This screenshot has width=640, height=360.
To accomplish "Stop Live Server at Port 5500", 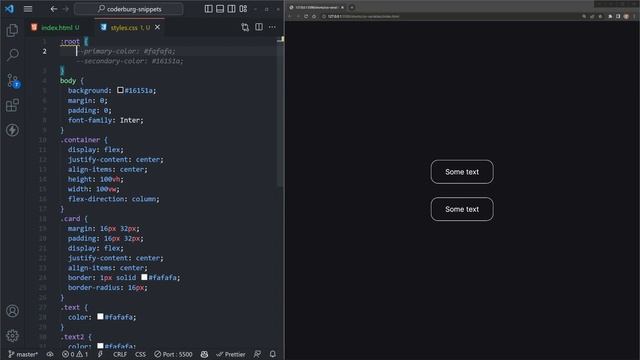I will tap(173, 354).
